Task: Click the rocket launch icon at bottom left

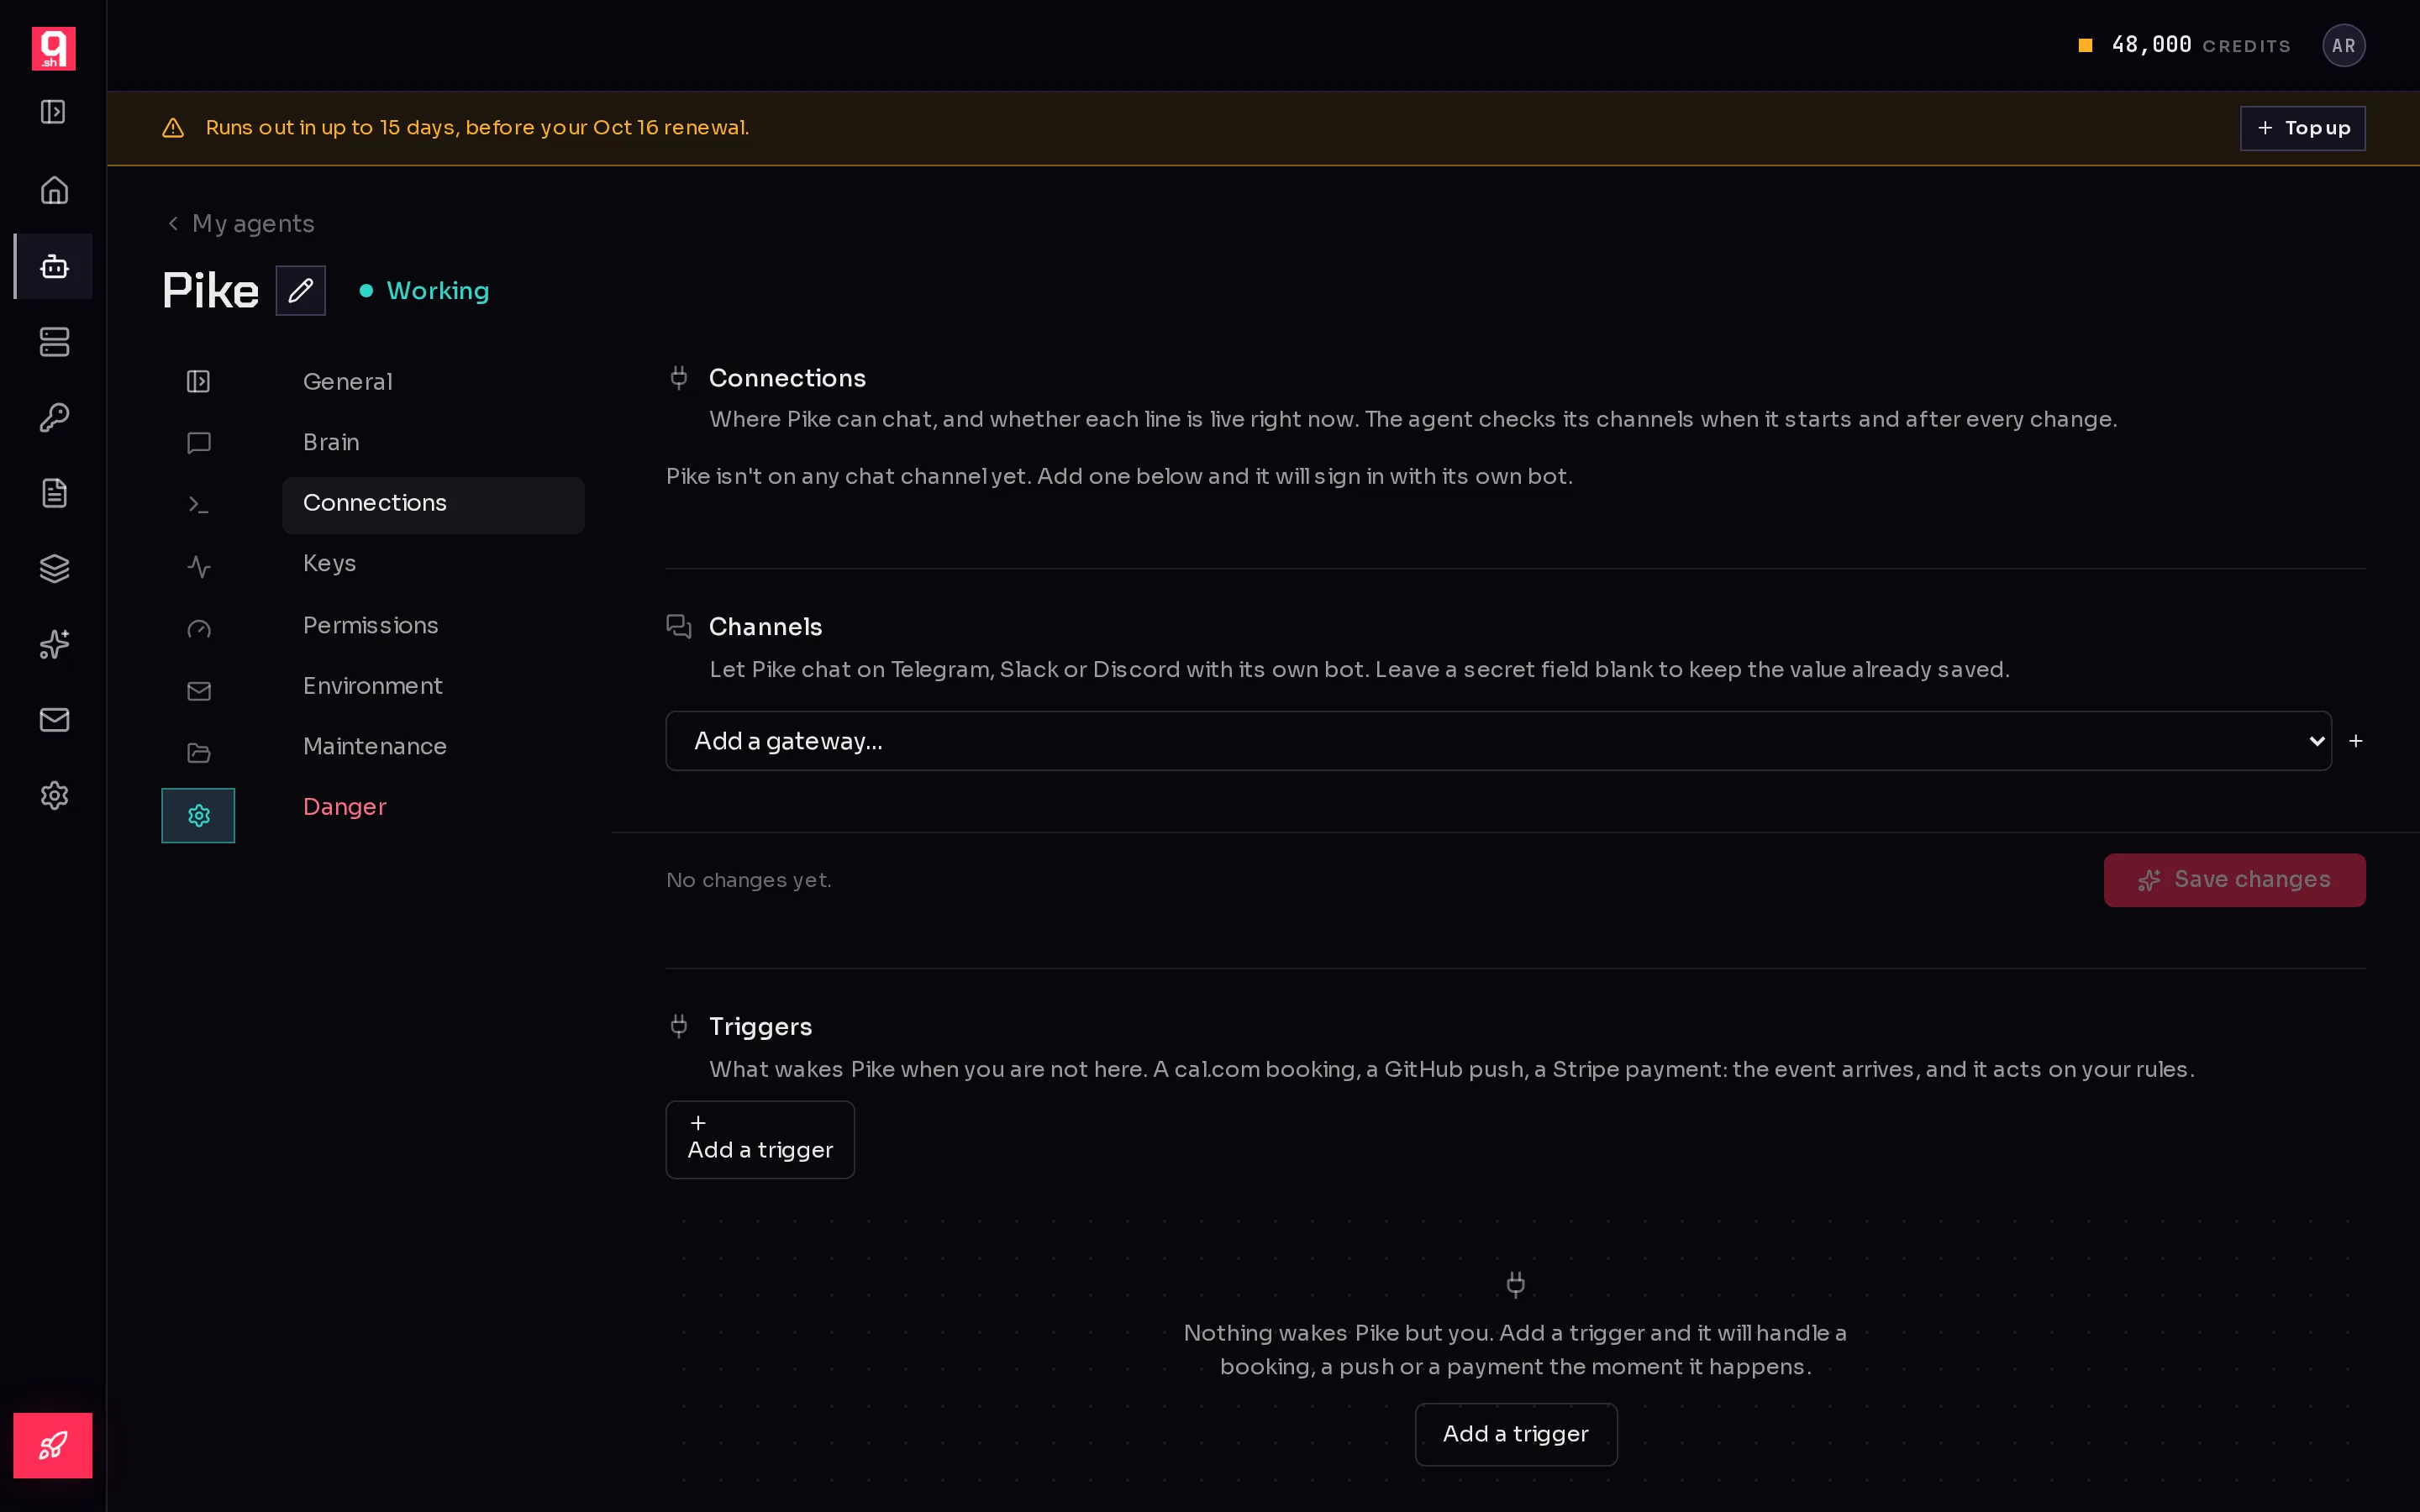Action: [53, 1445]
